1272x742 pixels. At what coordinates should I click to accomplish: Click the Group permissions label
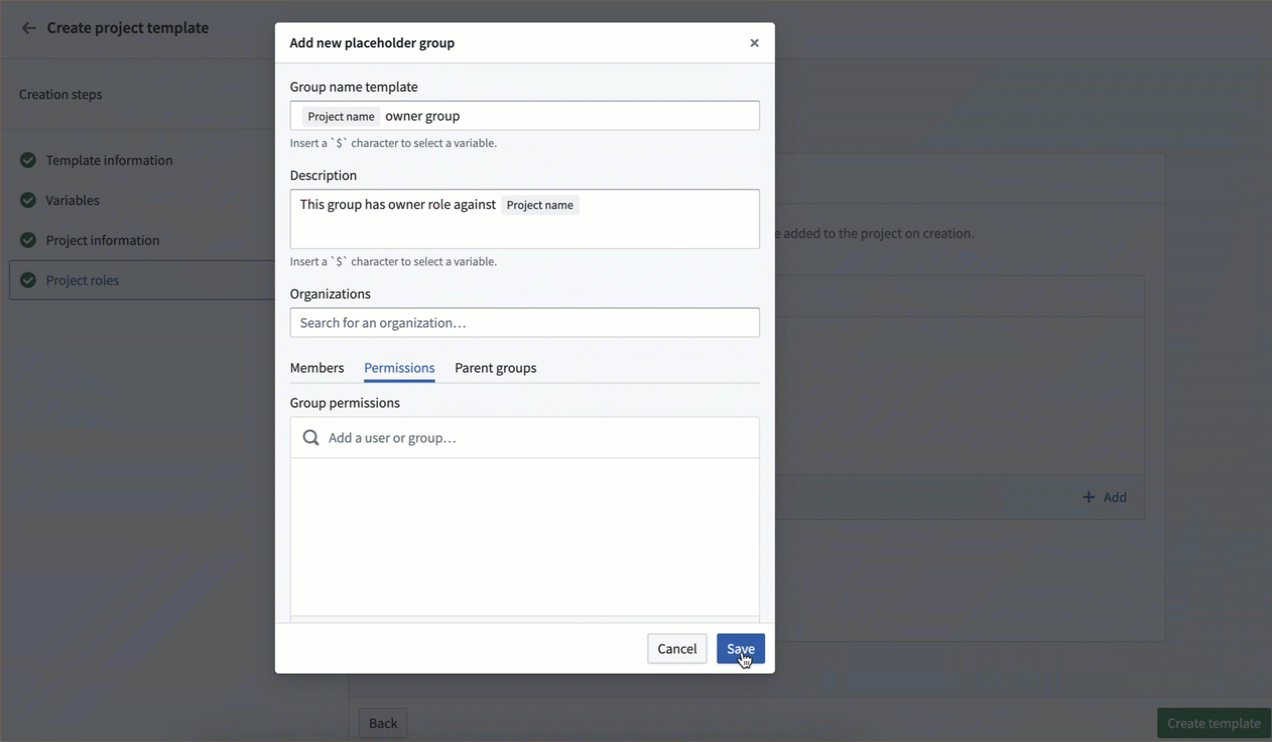click(x=345, y=403)
